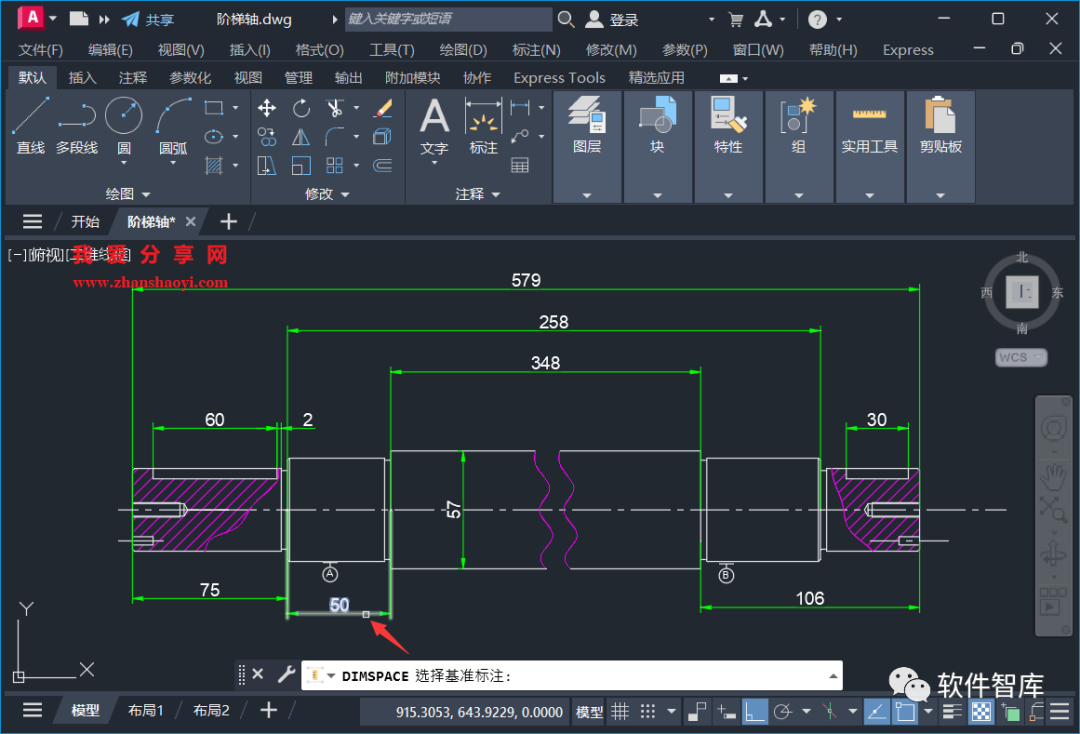
Task: Activate the Rotate tool
Action: click(301, 108)
